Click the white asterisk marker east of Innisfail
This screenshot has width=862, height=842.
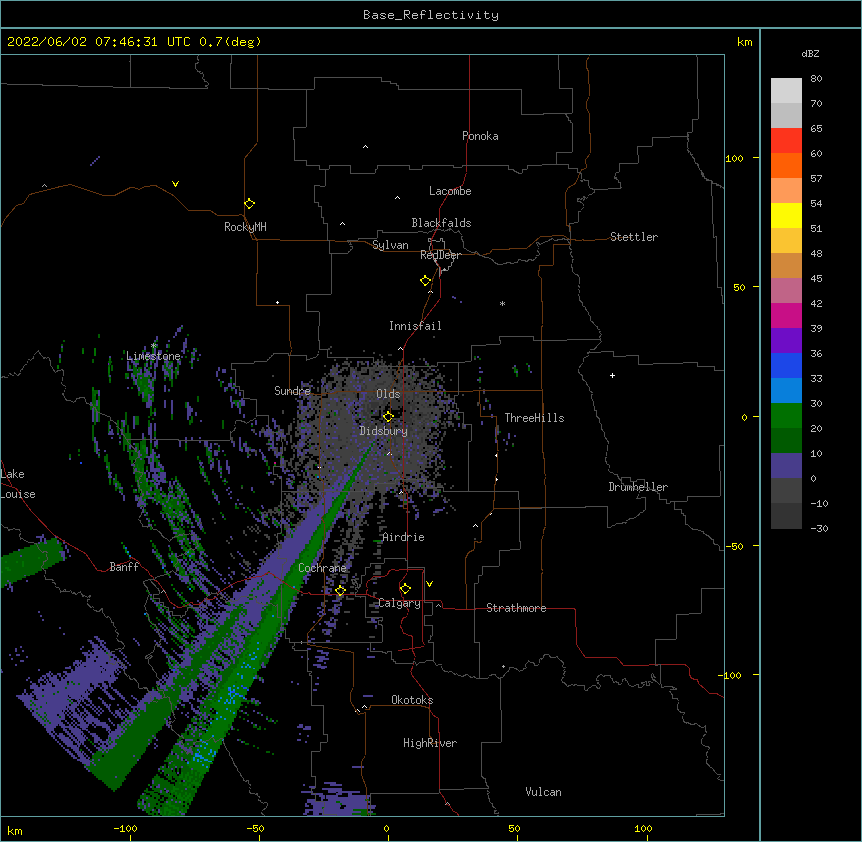(502, 303)
